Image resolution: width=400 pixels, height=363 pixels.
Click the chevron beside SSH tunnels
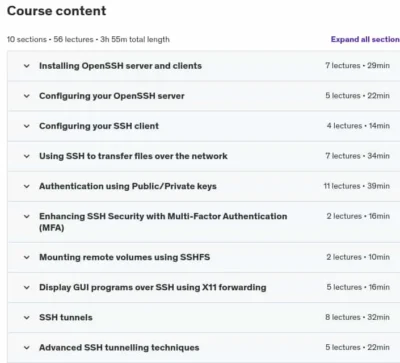27,317
